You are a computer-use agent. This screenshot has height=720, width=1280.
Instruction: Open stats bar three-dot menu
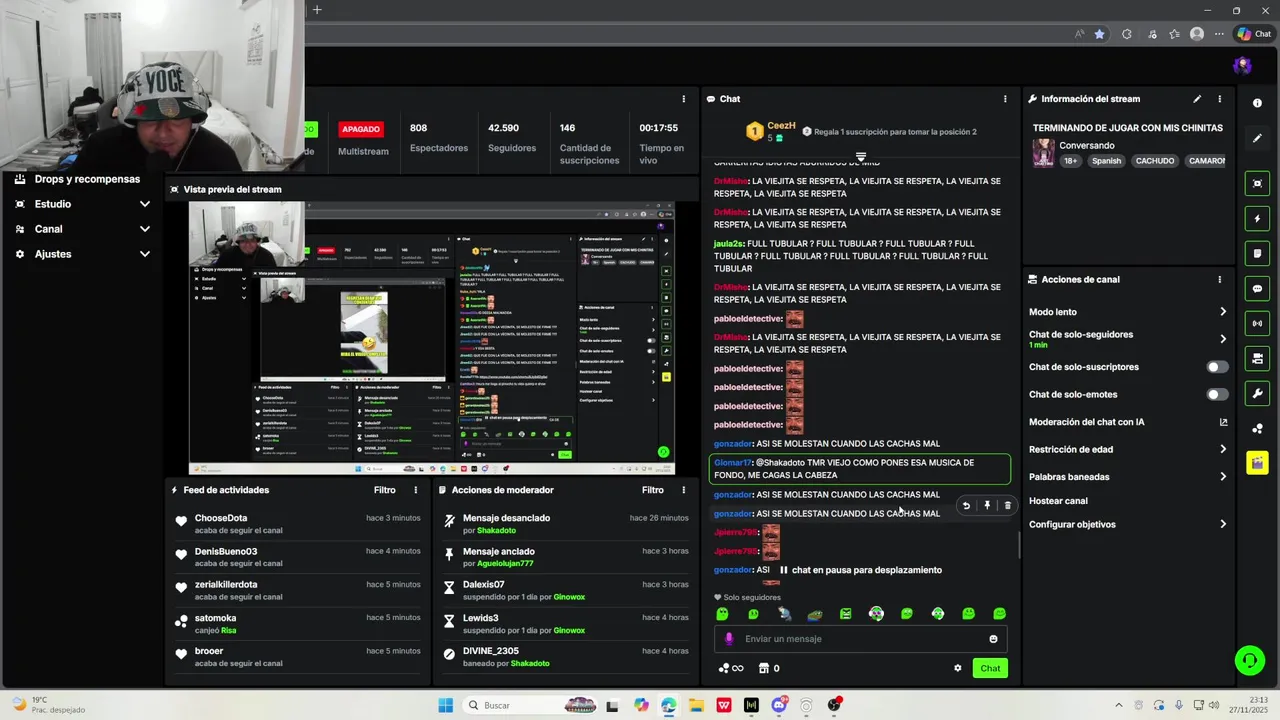(x=684, y=99)
